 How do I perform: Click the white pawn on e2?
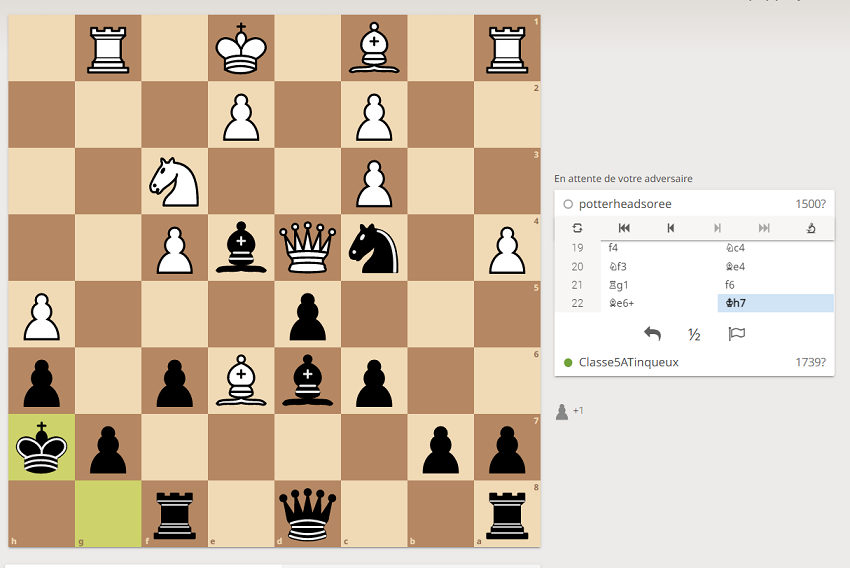pyautogui.click(x=241, y=115)
